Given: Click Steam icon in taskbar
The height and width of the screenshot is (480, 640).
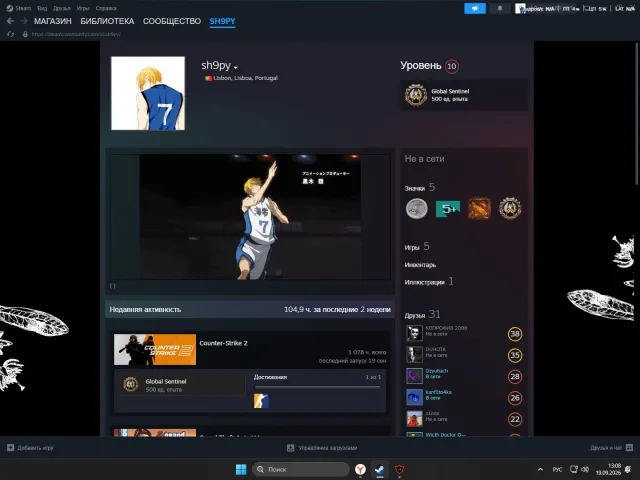Looking at the screenshot, I should (380, 469).
